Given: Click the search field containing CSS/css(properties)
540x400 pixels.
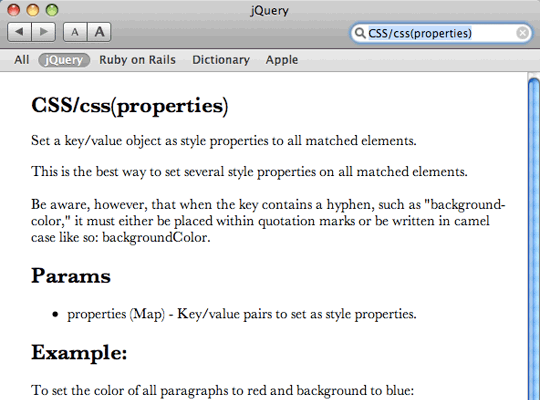Looking at the screenshot, I should [x=441, y=33].
